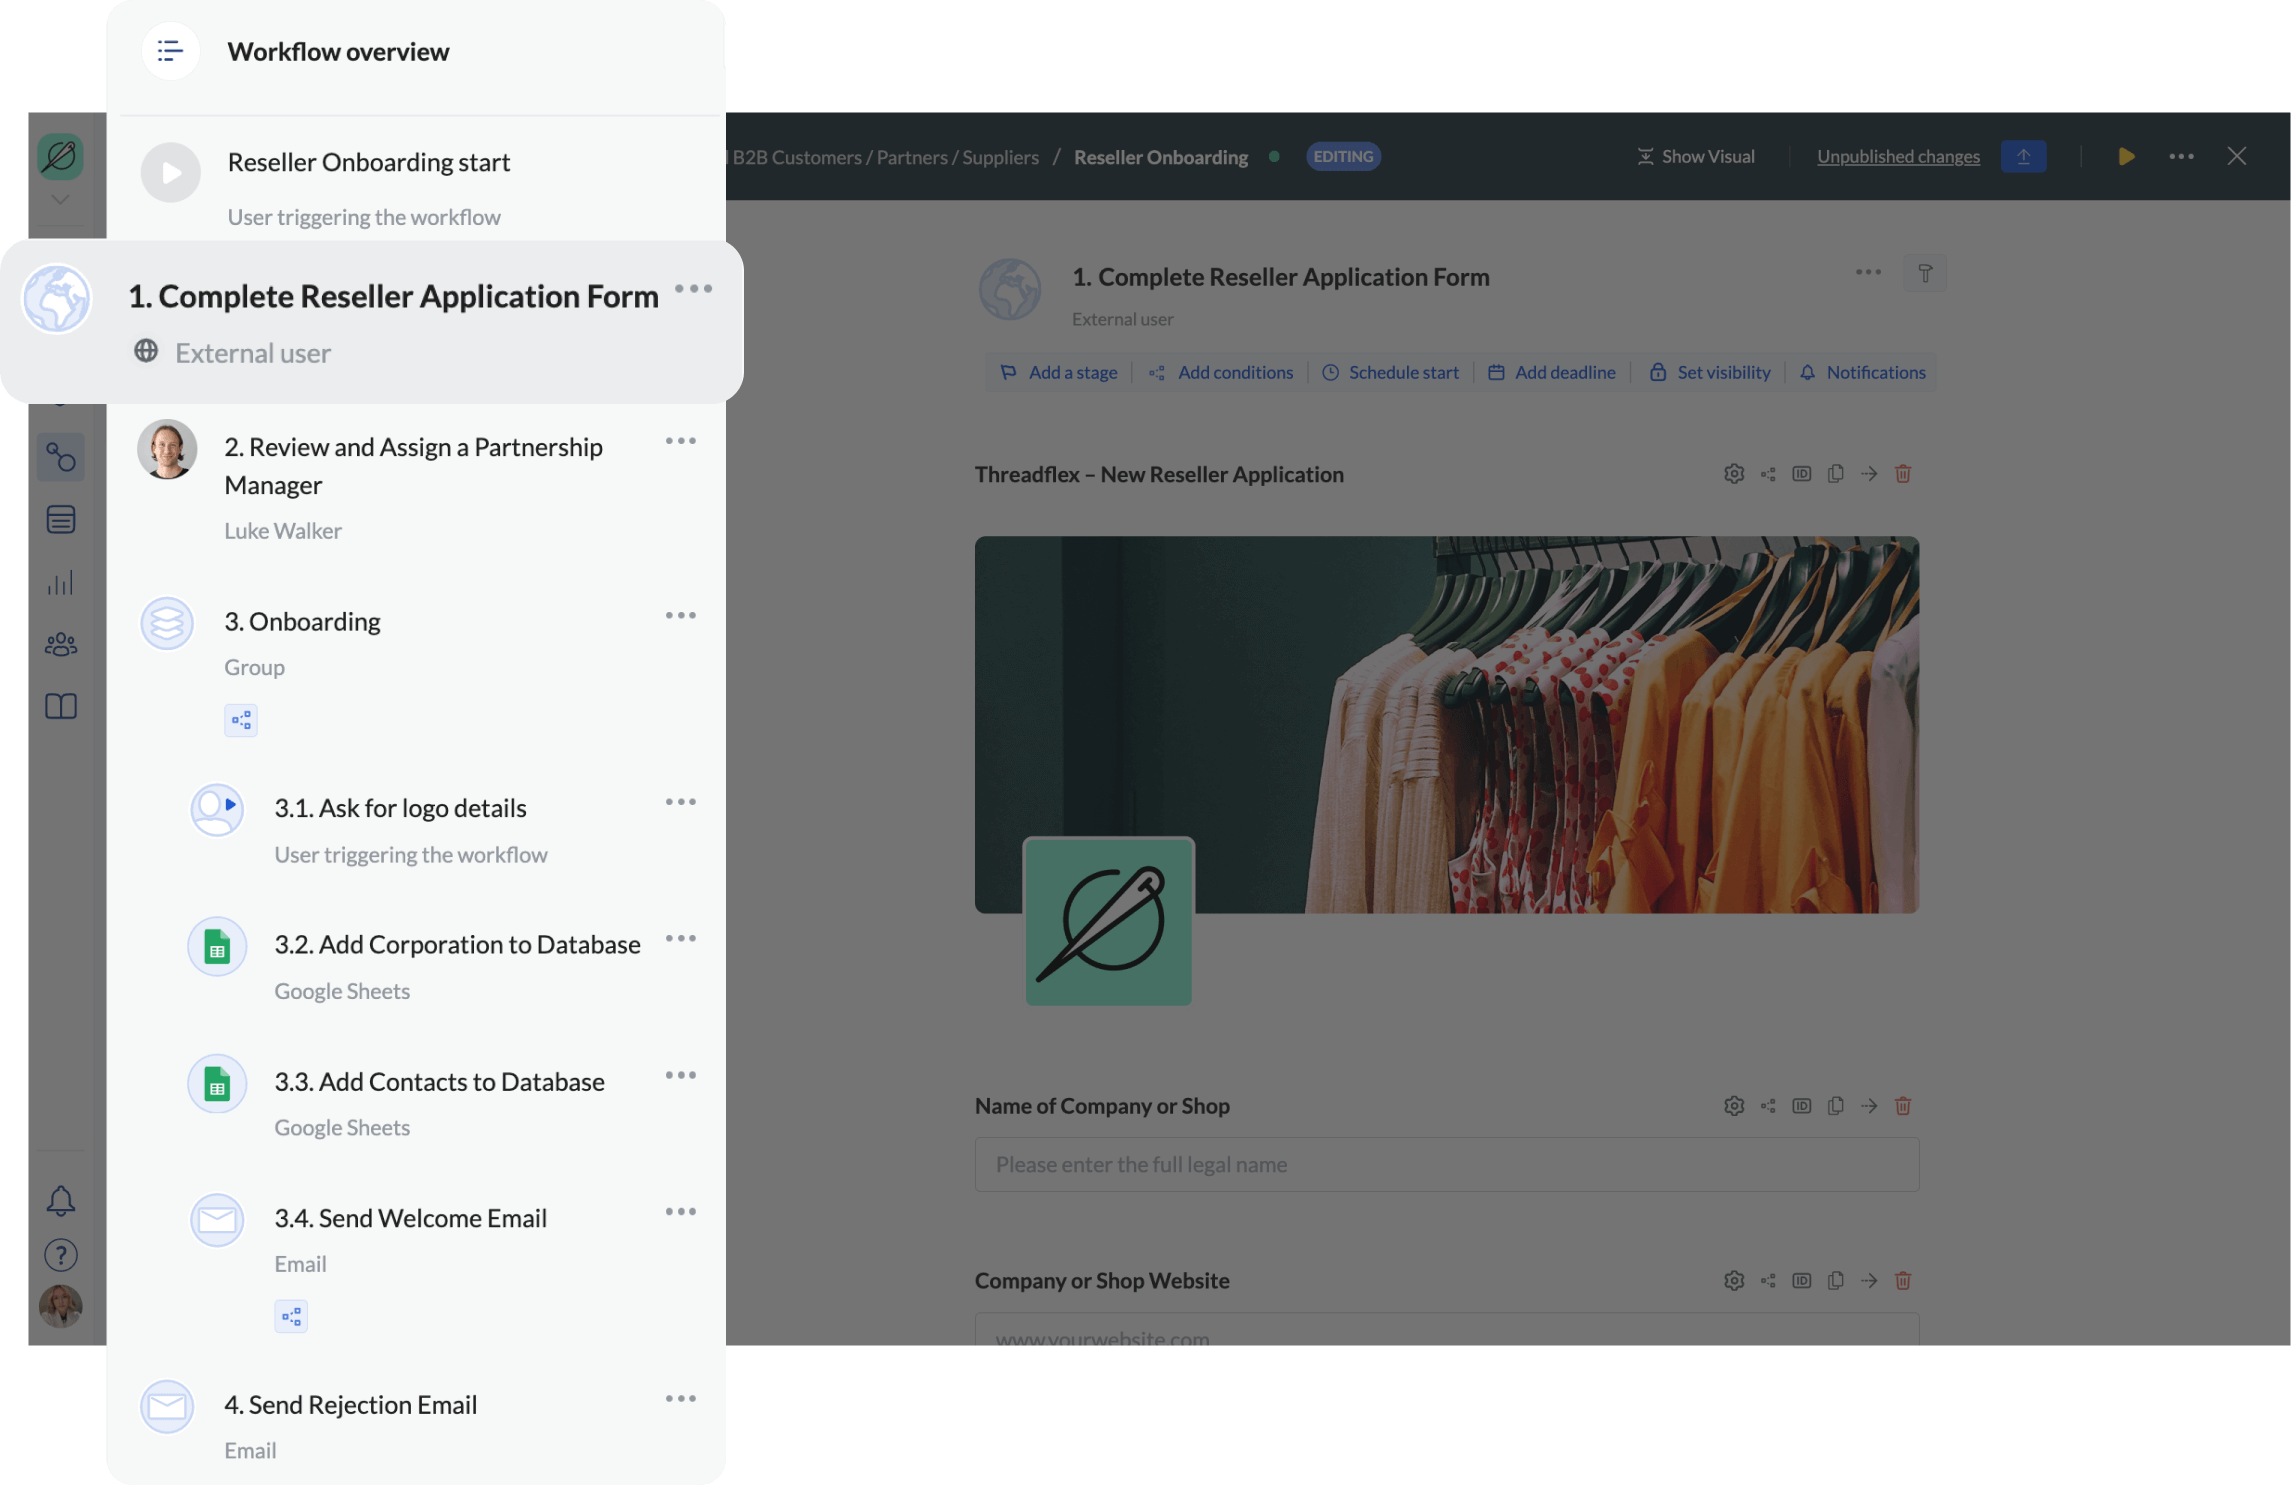Screen dimensions: 2291x1485
Task: Open the help question mark icon
Action: click(x=61, y=1254)
